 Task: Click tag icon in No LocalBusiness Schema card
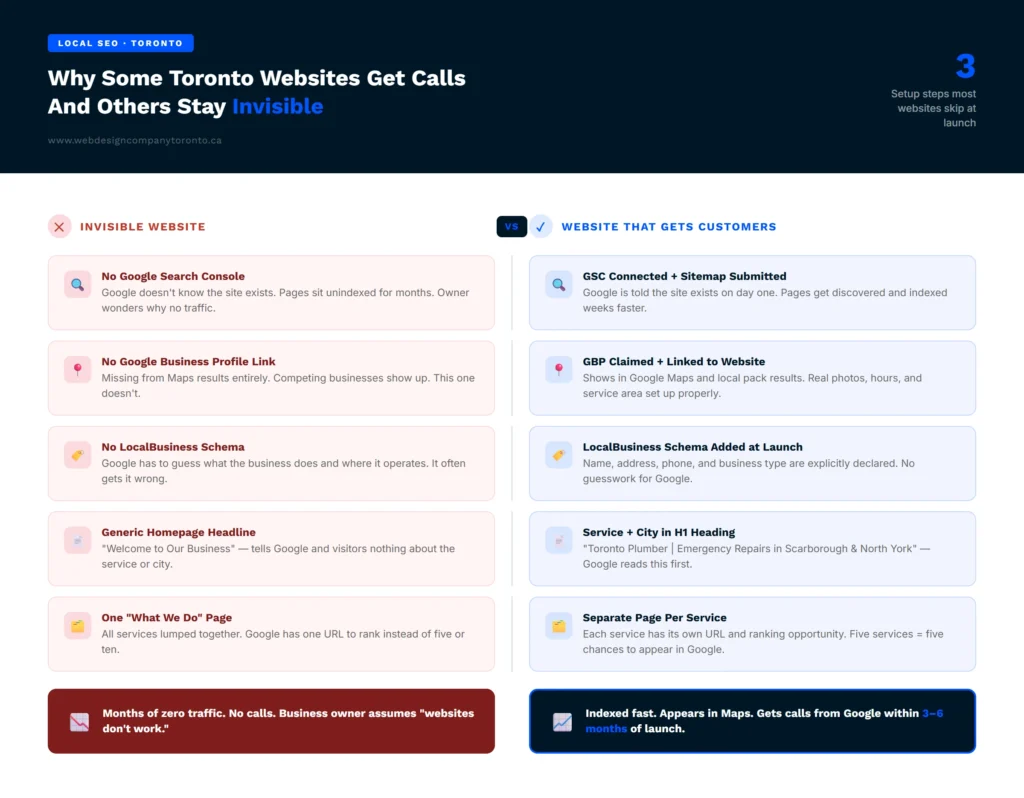(78, 455)
